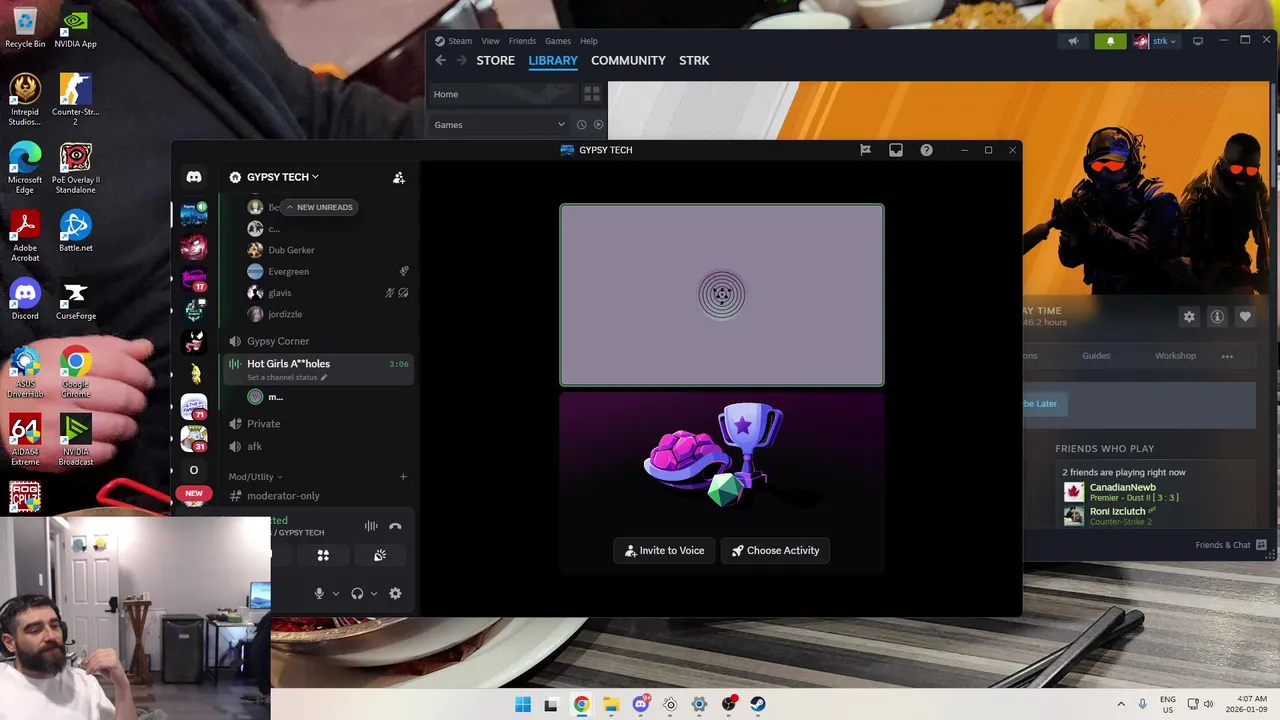Select the banana server icon

(x=194, y=374)
